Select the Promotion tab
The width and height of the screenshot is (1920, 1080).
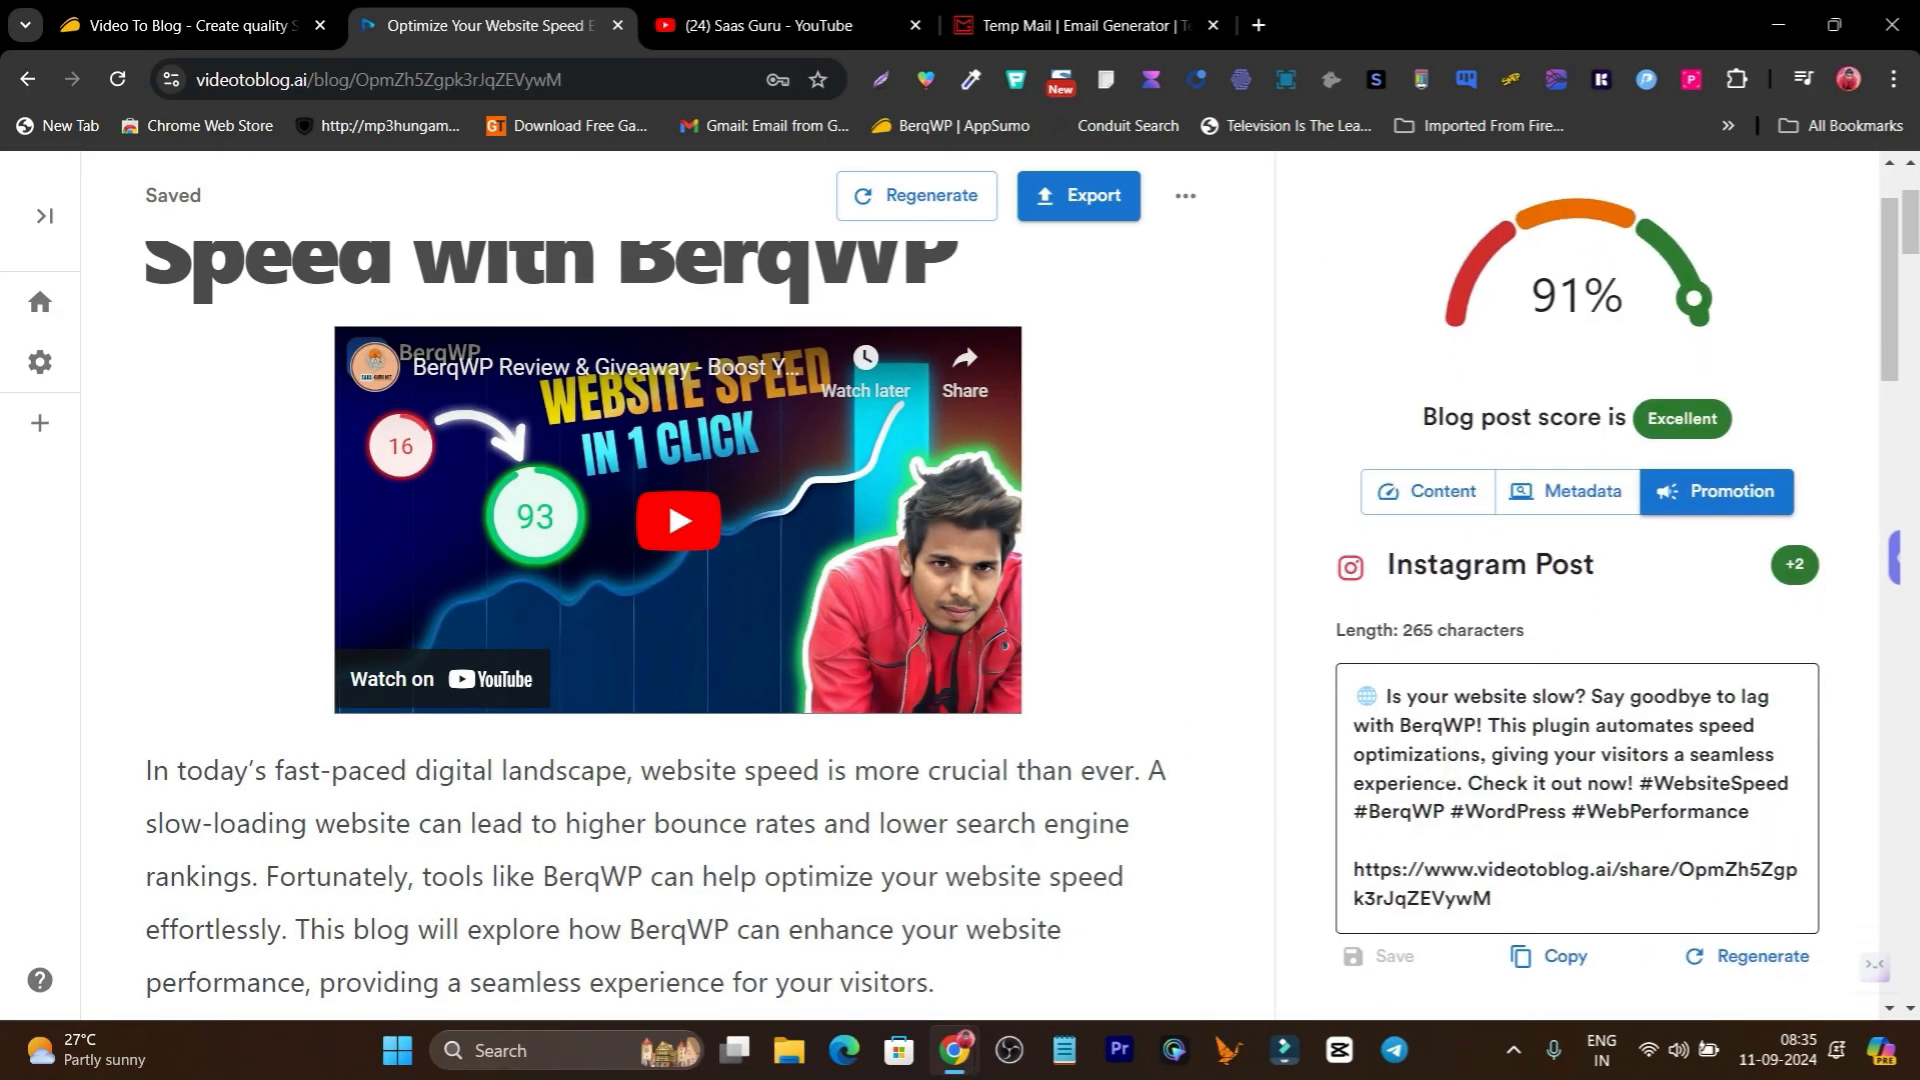point(1718,491)
